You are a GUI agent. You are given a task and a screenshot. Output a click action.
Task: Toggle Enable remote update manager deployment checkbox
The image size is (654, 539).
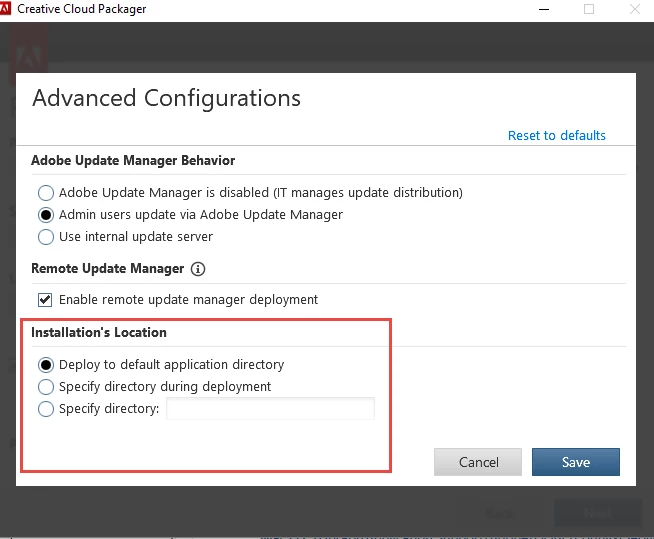(45, 300)
